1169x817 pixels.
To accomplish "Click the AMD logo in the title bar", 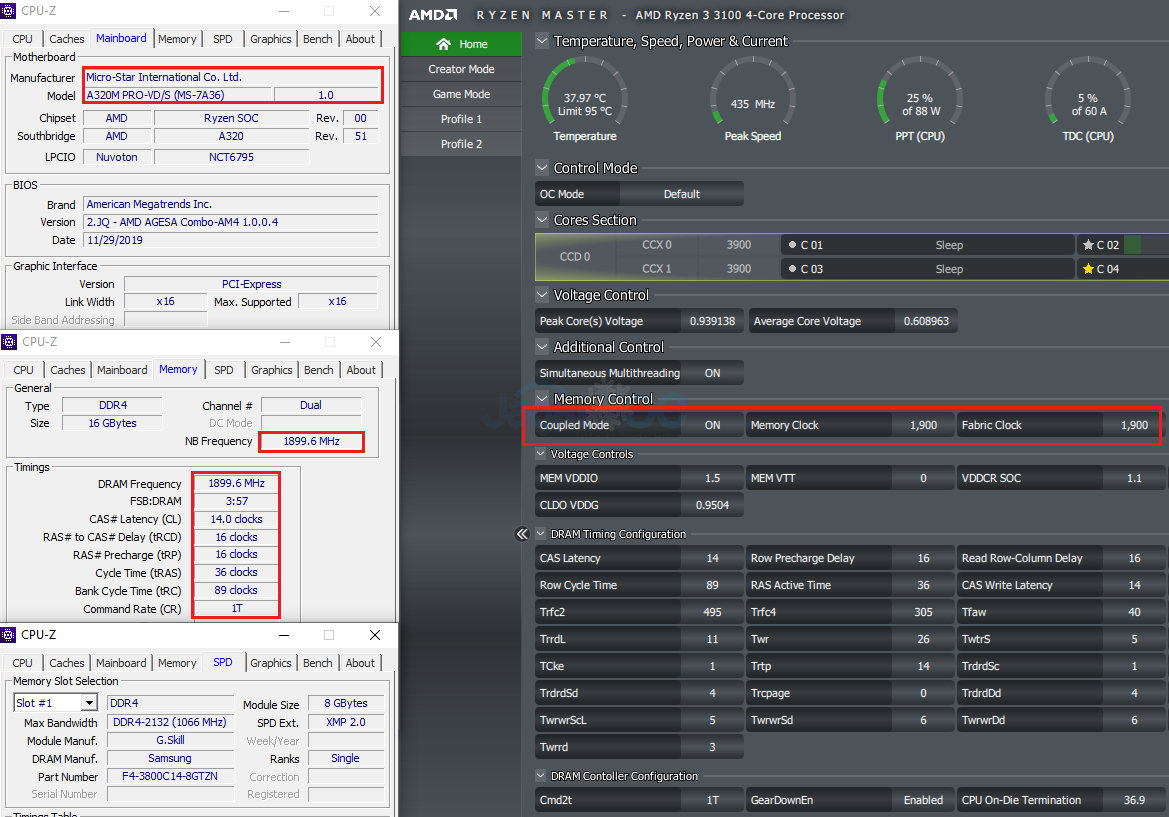I will (433, 15).
